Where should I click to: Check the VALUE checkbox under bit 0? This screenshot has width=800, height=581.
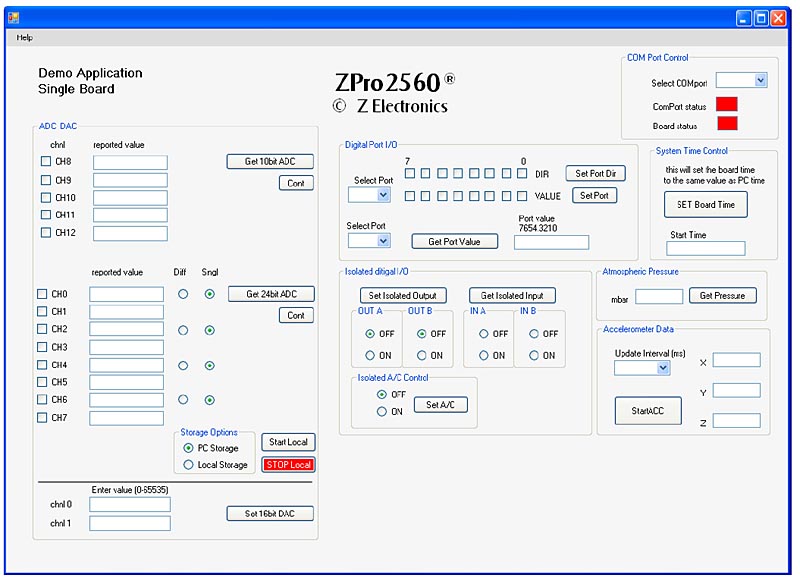[x=522, y=196]
